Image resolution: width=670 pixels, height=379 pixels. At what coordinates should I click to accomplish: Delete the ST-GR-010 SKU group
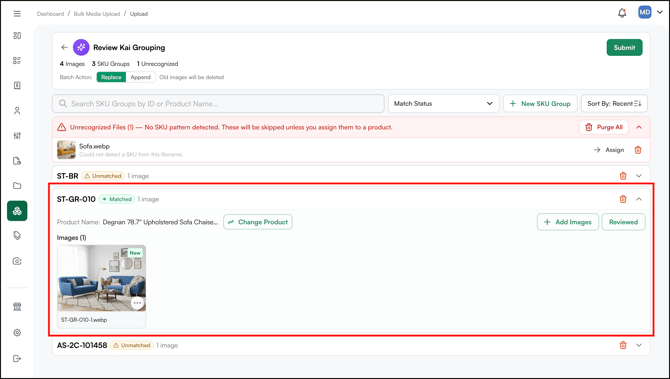pyautogui.click(x=623, y=199)
